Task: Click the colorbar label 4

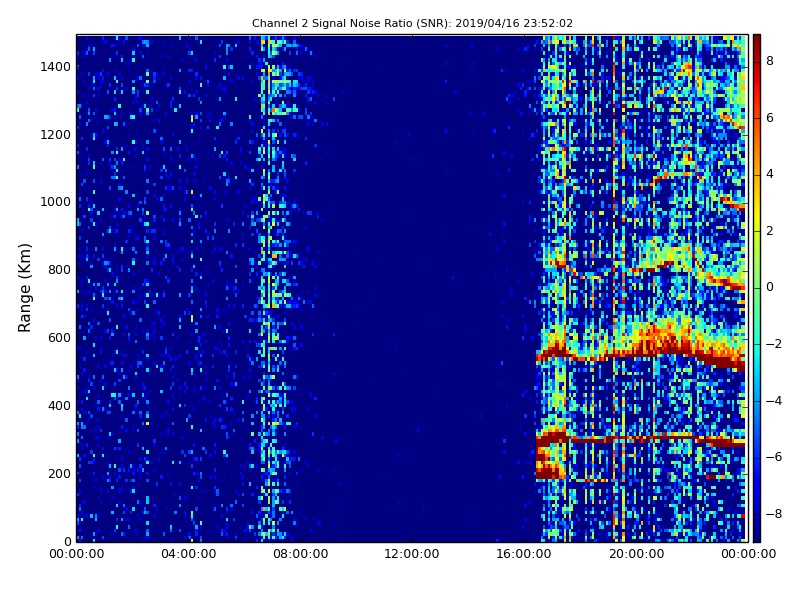Action: tap(770, 174)
